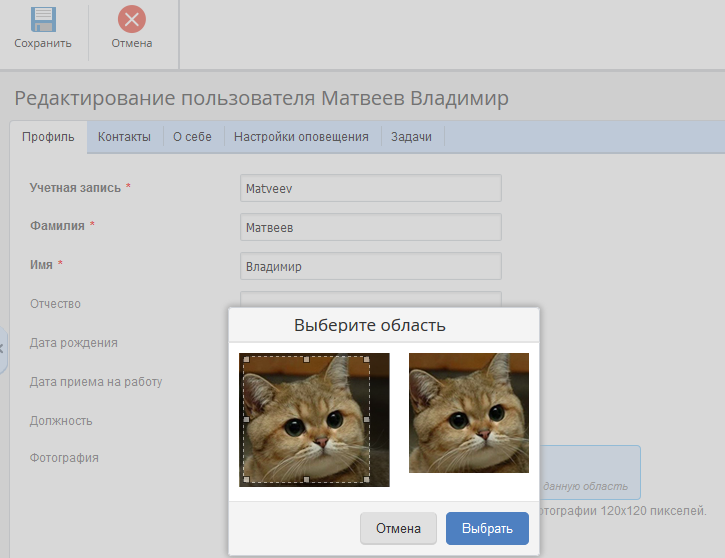Image resolution: width=725 pixels, height=558 pixels.
Task: Confirm crop with the Выбрать button
Action: [487, 529]
